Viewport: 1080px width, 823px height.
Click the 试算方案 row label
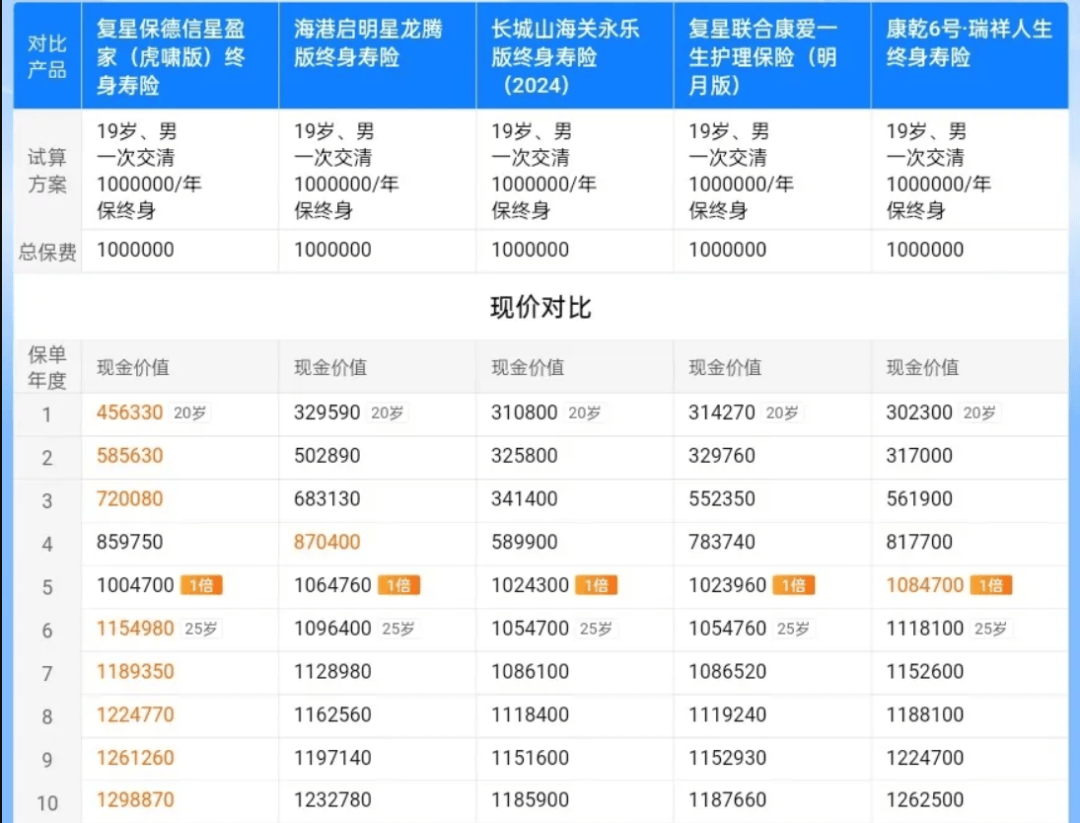pyautogui.click(x=47, y=171)
